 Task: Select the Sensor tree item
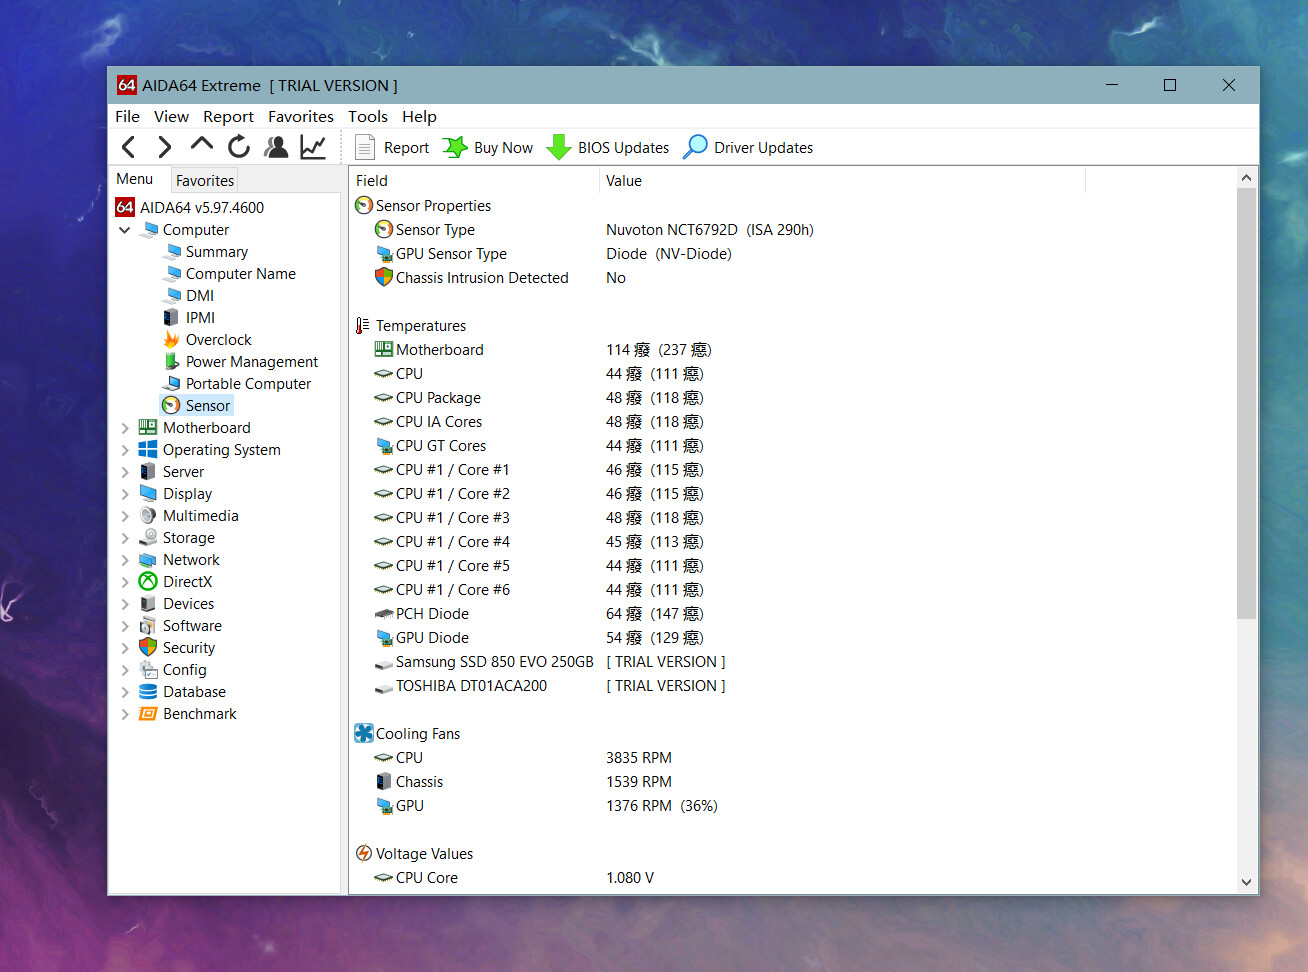point(208,406)
